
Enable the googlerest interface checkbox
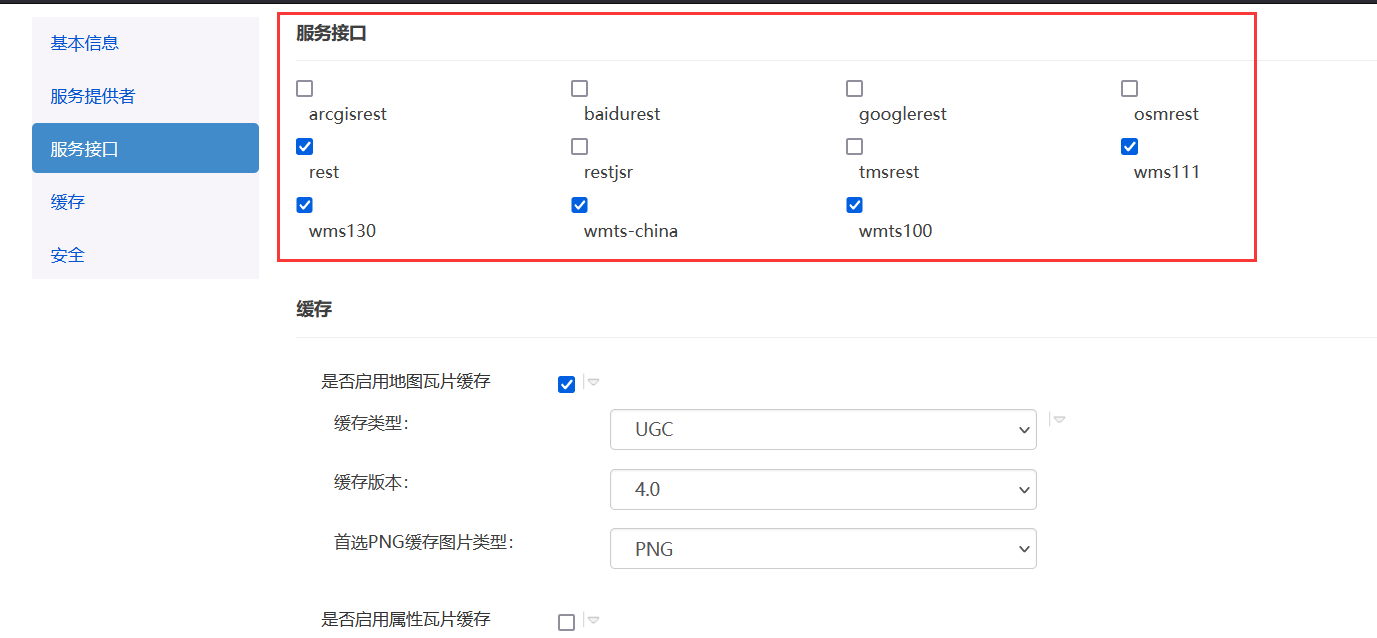click(x=855, y=89)
